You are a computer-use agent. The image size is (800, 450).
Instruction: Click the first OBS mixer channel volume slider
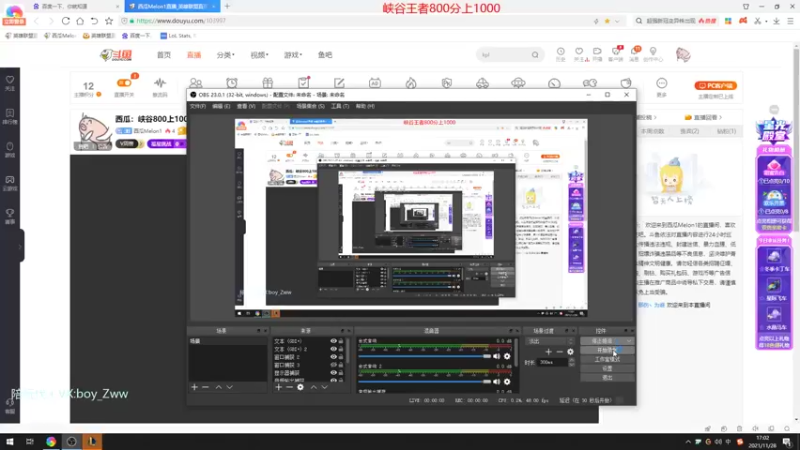(424, 356)
